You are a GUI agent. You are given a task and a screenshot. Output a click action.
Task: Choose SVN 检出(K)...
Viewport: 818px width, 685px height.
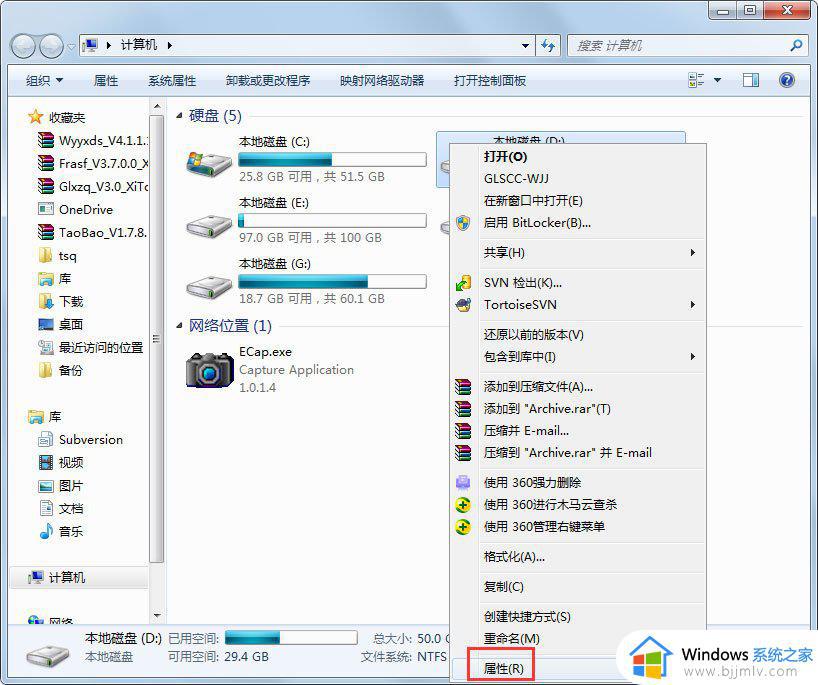tap(578, 283)
